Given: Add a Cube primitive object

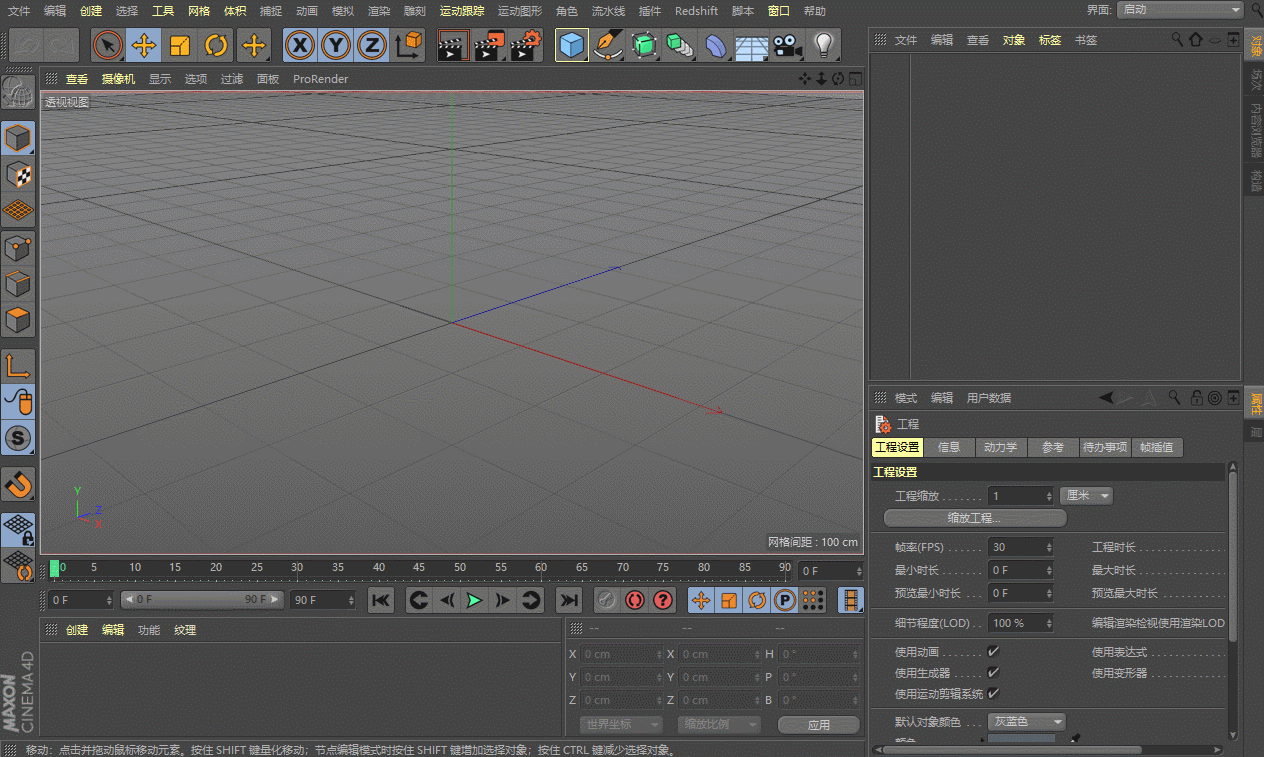Looking at the screenshot, I should (x=571, y=45).
